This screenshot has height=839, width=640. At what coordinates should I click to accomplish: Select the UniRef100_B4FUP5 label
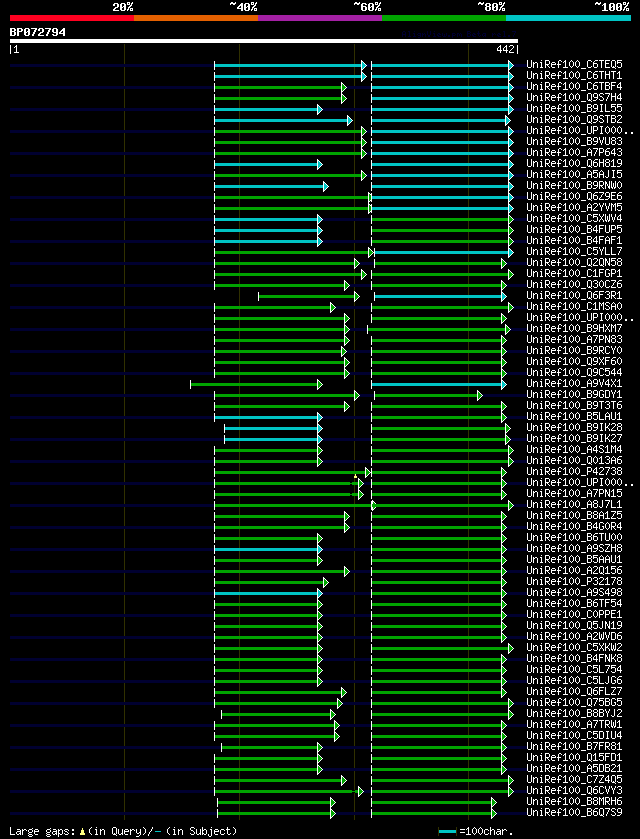(574, 230)
